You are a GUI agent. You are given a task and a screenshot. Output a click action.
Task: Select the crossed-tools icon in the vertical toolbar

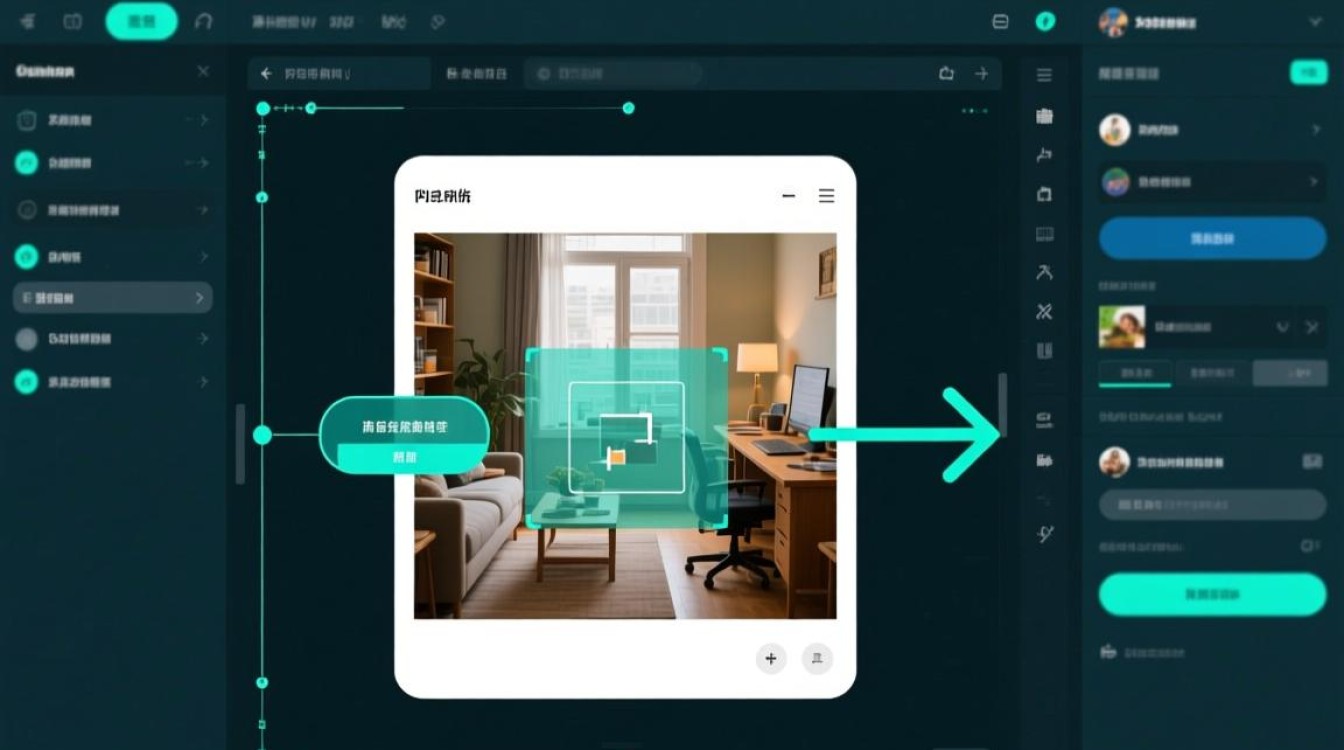1044,312
